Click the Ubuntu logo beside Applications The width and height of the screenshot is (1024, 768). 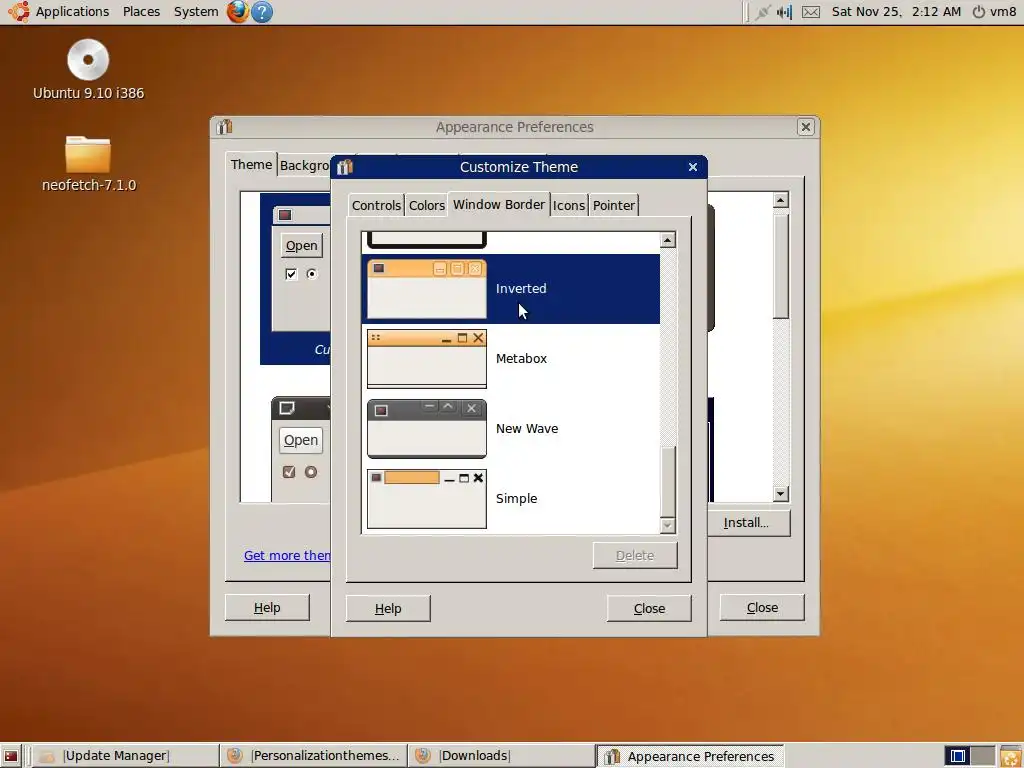(x=18, y=12)
